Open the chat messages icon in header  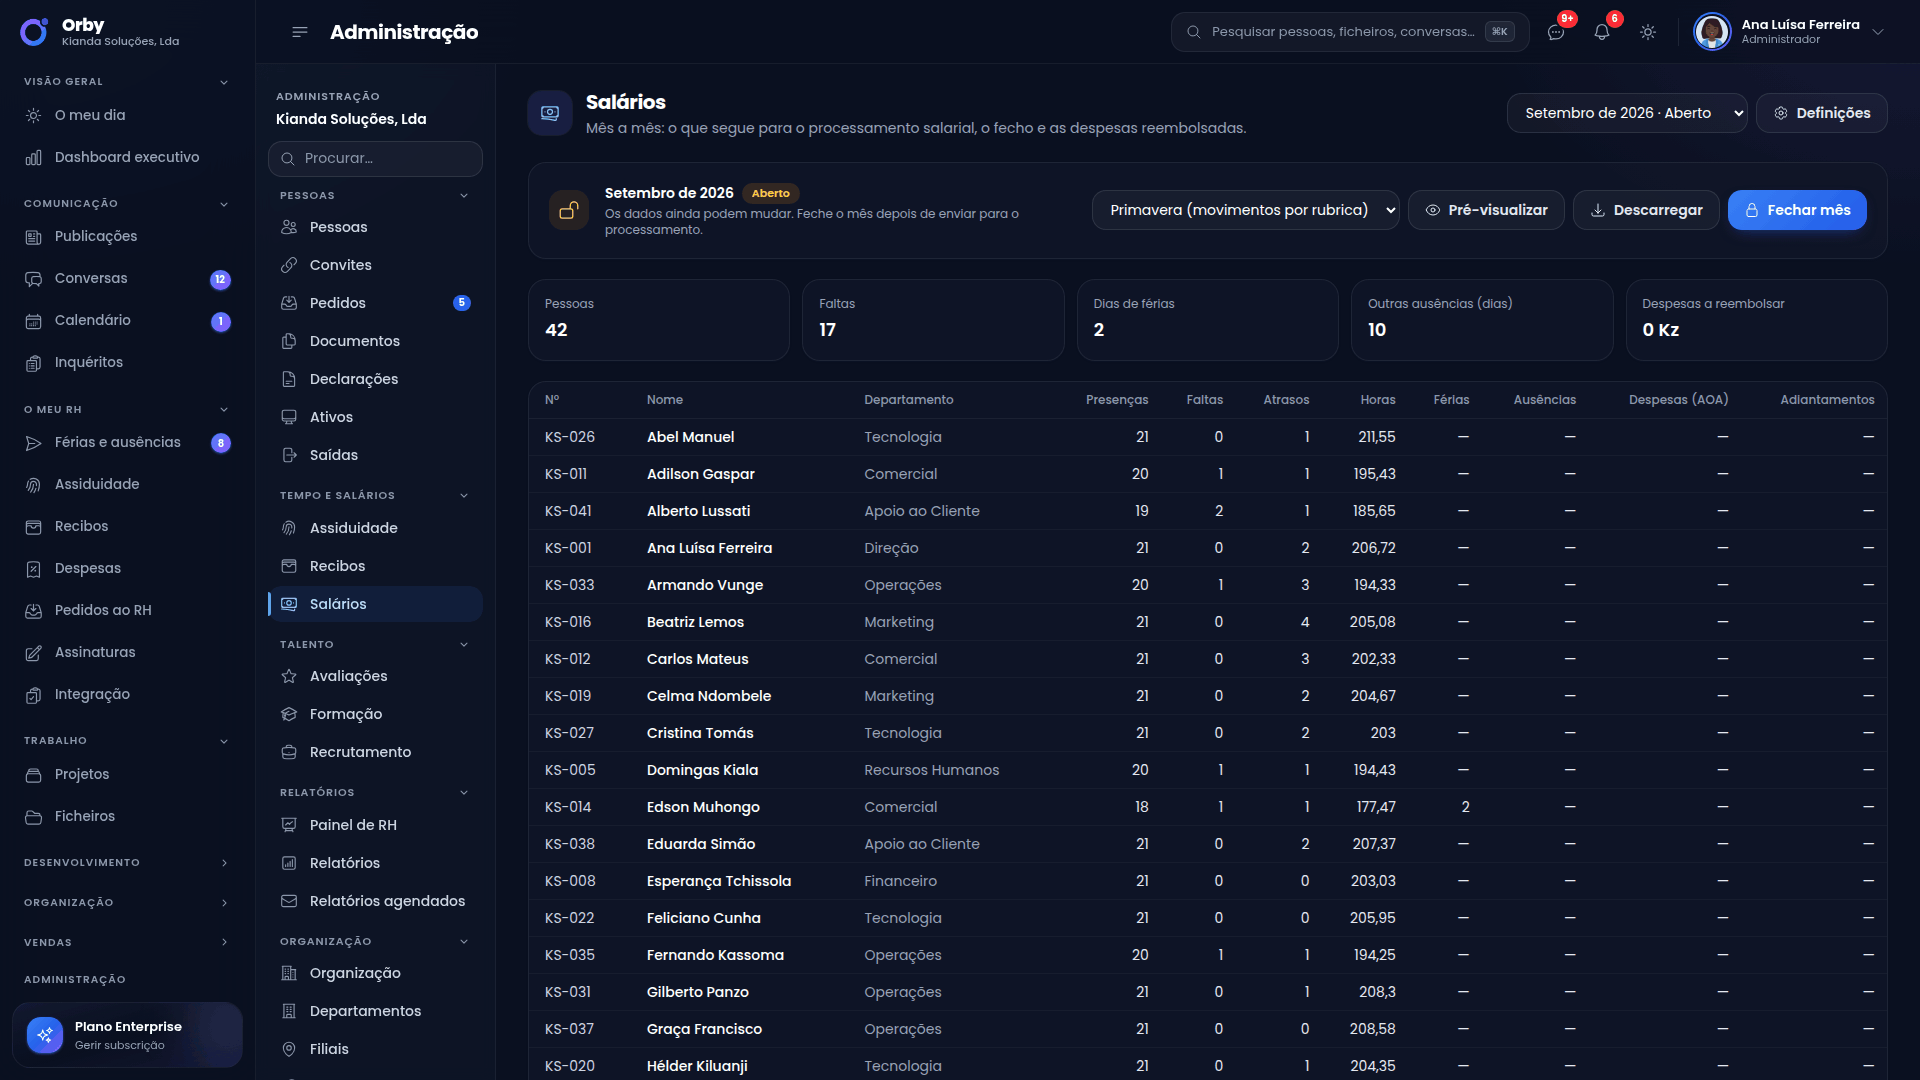point(1556,32)
